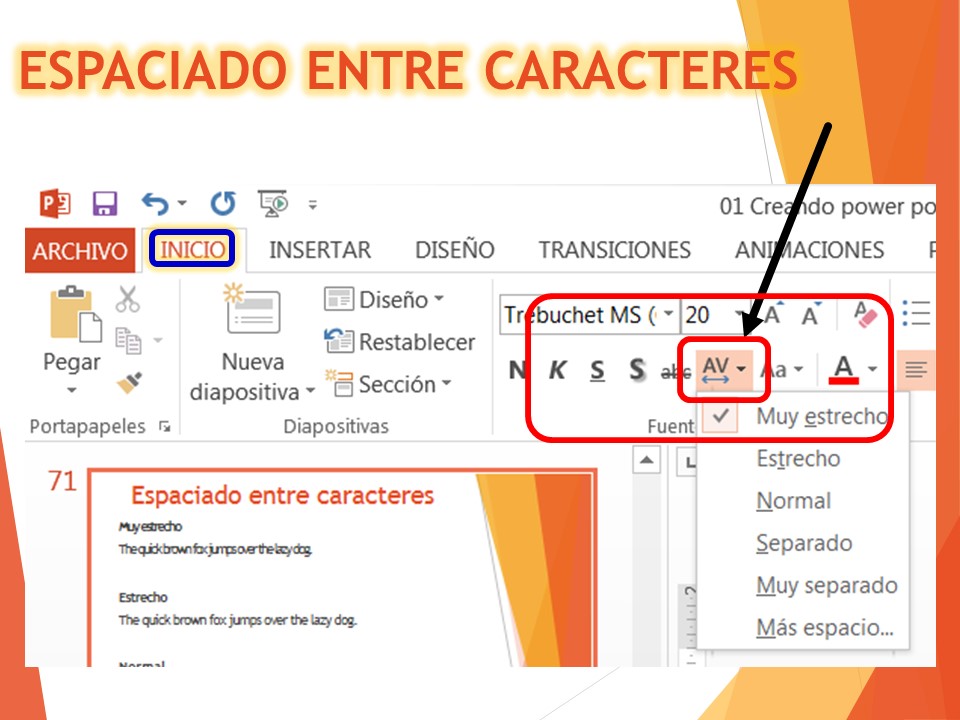
Task: Toggle left text alignment
Action: pyautogui.click(x=916, y=370)
